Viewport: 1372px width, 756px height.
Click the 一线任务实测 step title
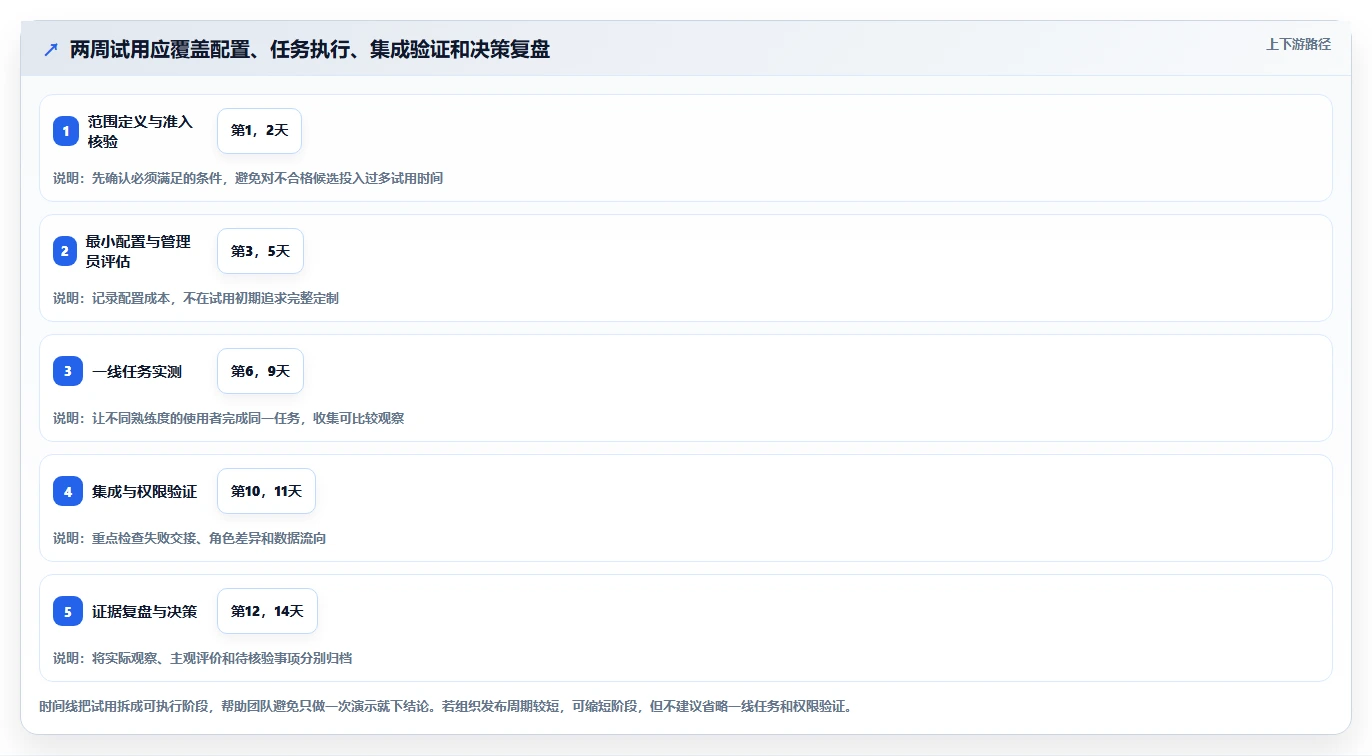point(137,371)
